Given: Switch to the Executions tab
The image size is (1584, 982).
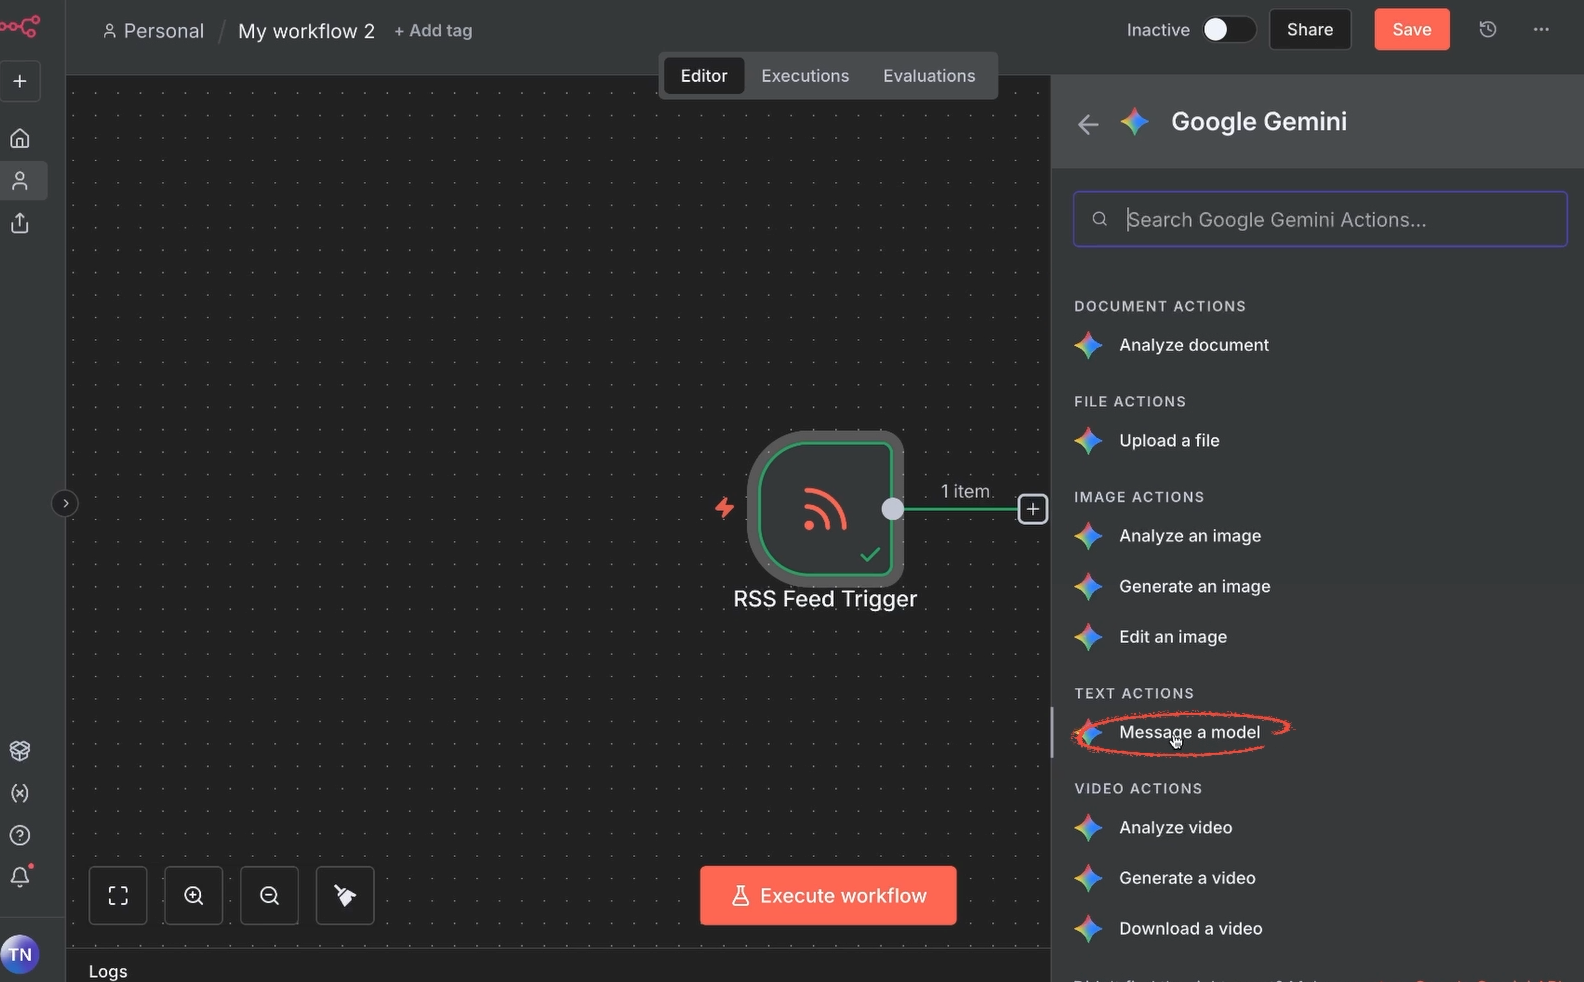Looking at the screenshot, I should pos(805,76).
